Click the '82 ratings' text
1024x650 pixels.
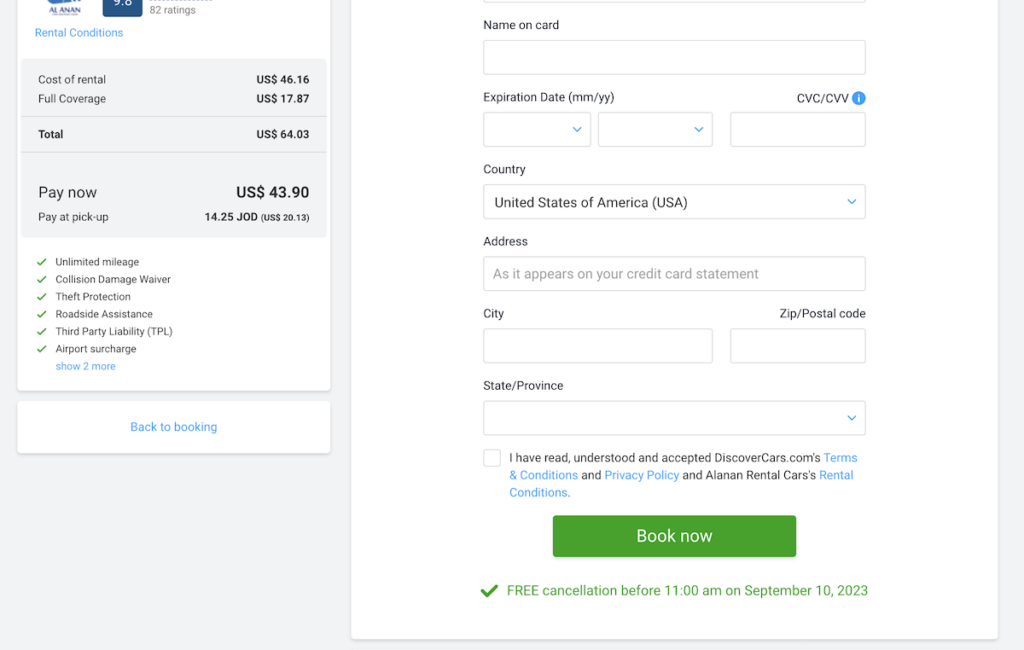coord(172,10)
